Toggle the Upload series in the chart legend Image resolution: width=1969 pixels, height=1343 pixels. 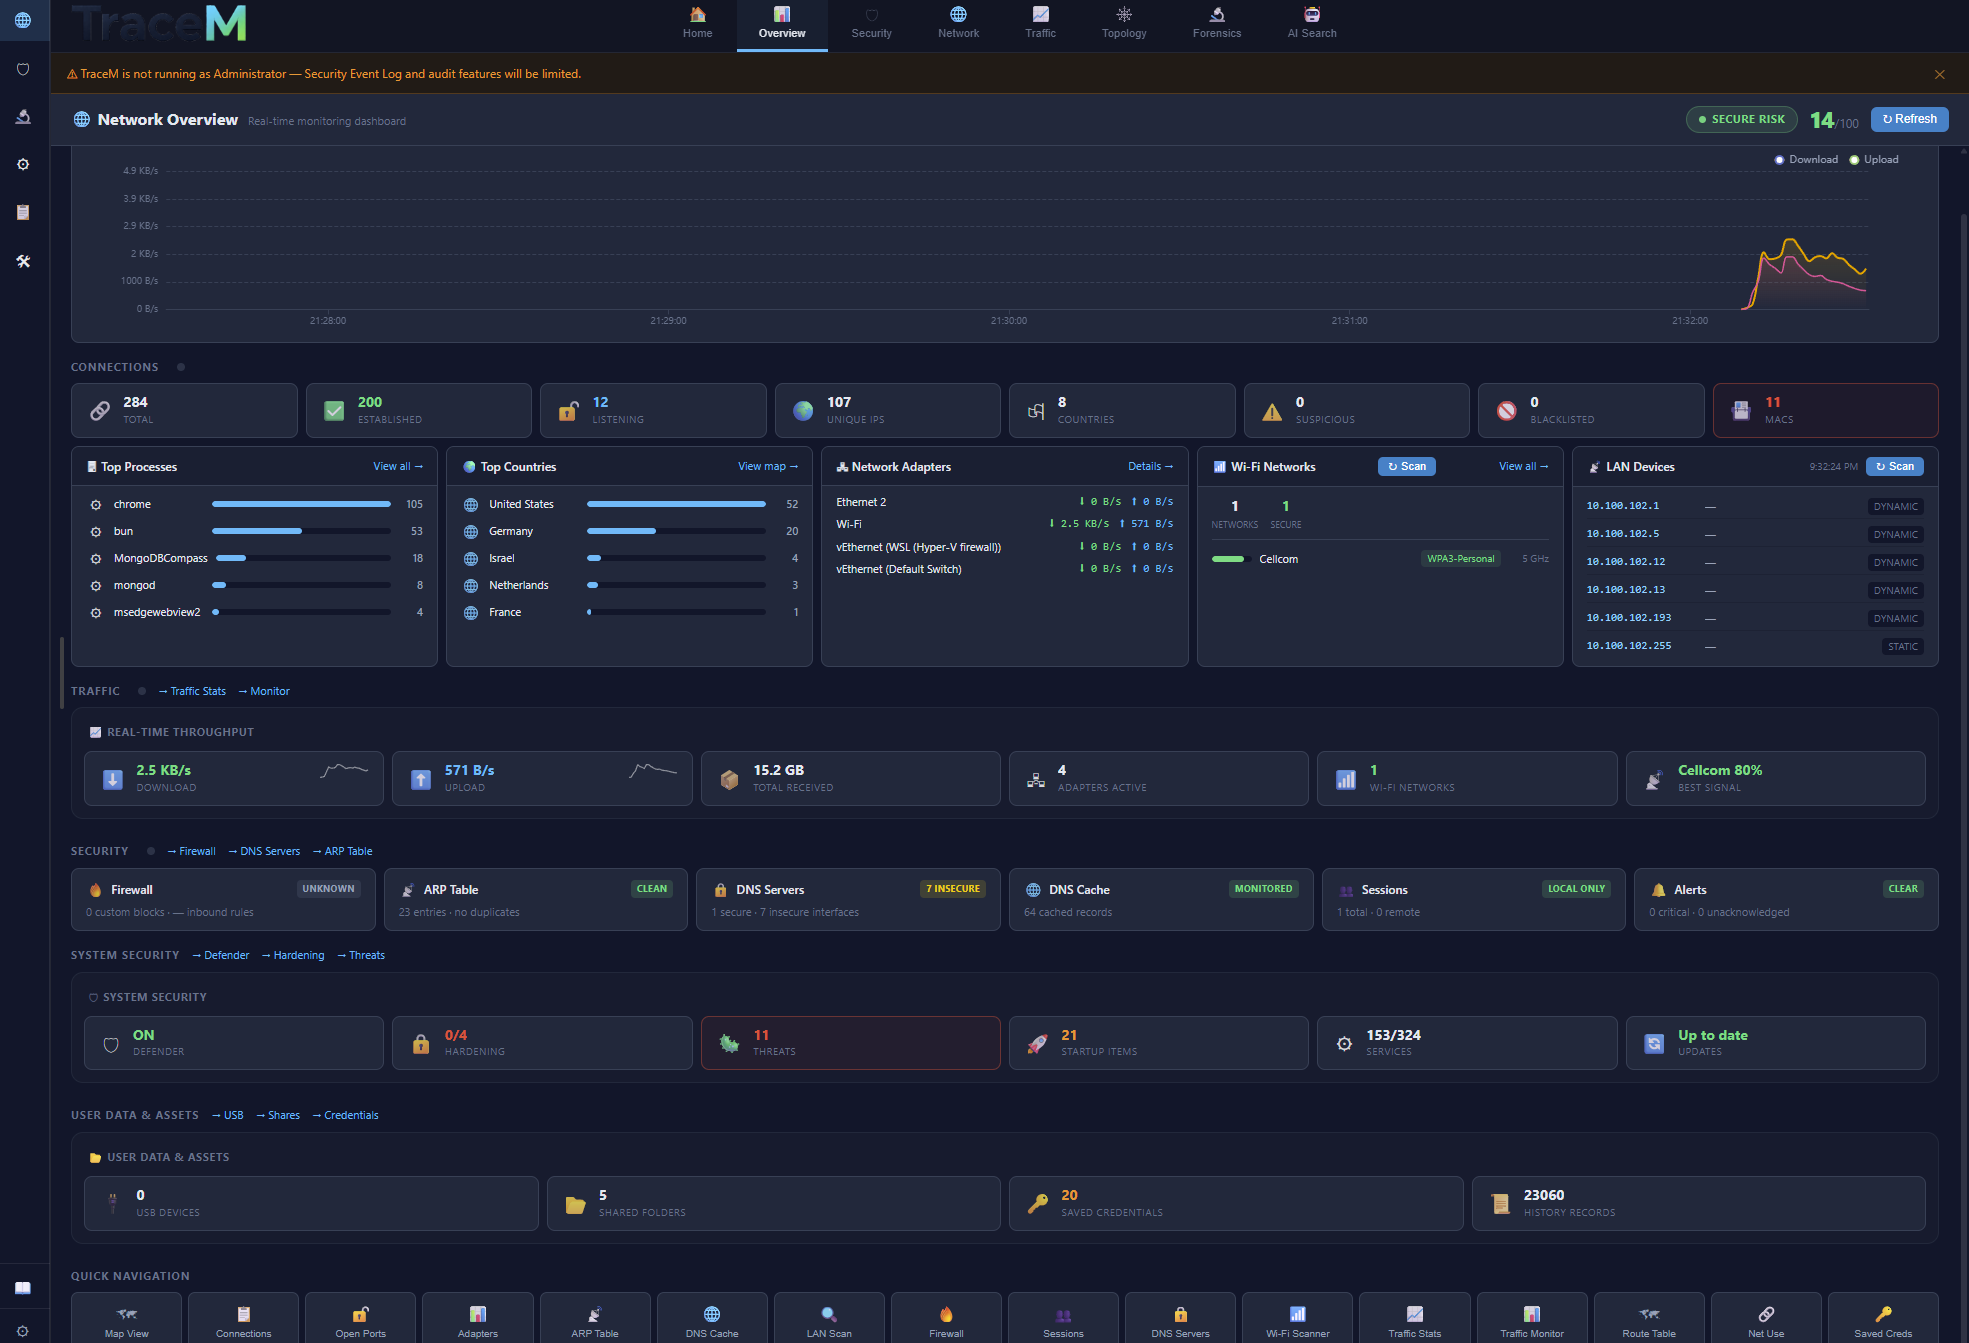[x=1874, y=160]
